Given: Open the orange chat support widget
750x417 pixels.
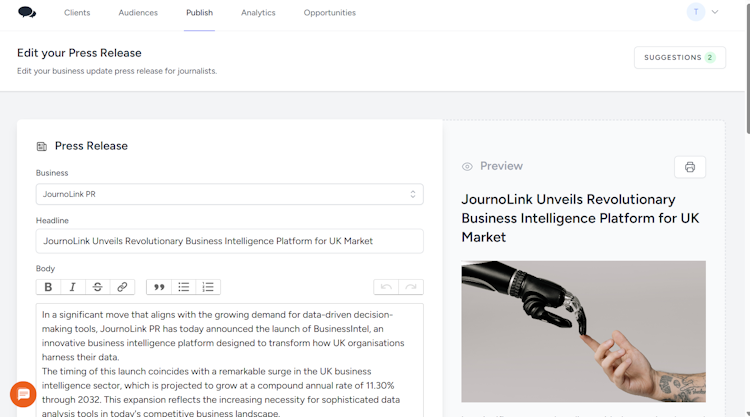Looking at the screenshot, I should click(x=23, y=394).
